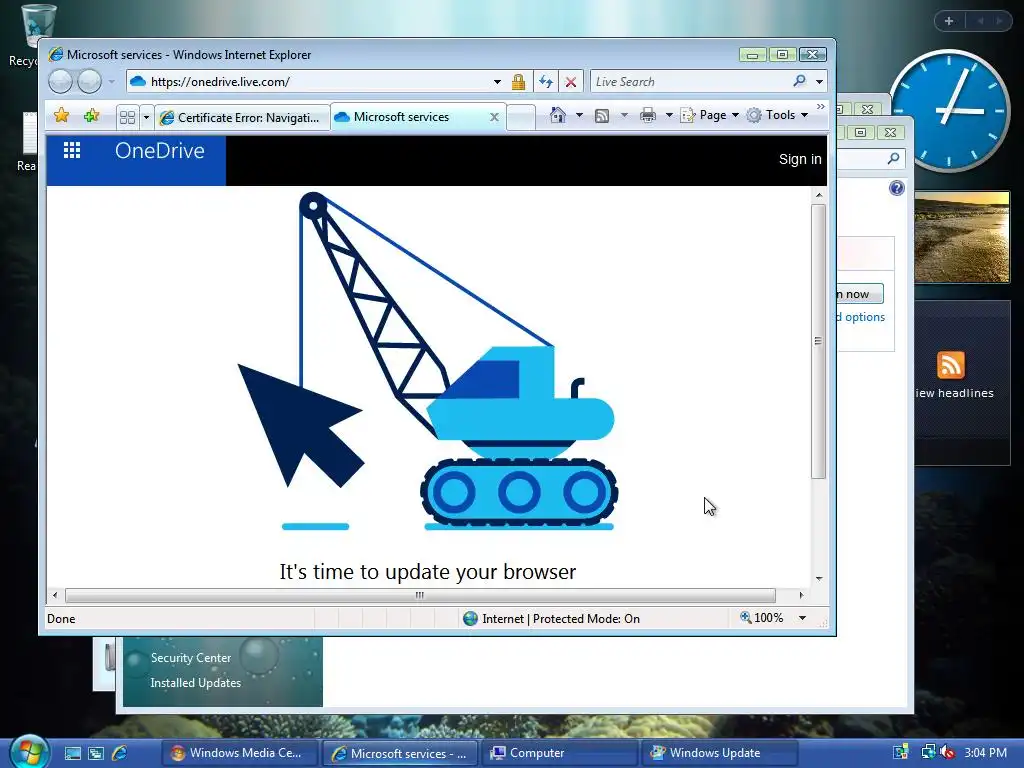Click the vertical scrollbar thumb
This screenshot has width=1024, height=768.
coord(818,341)
